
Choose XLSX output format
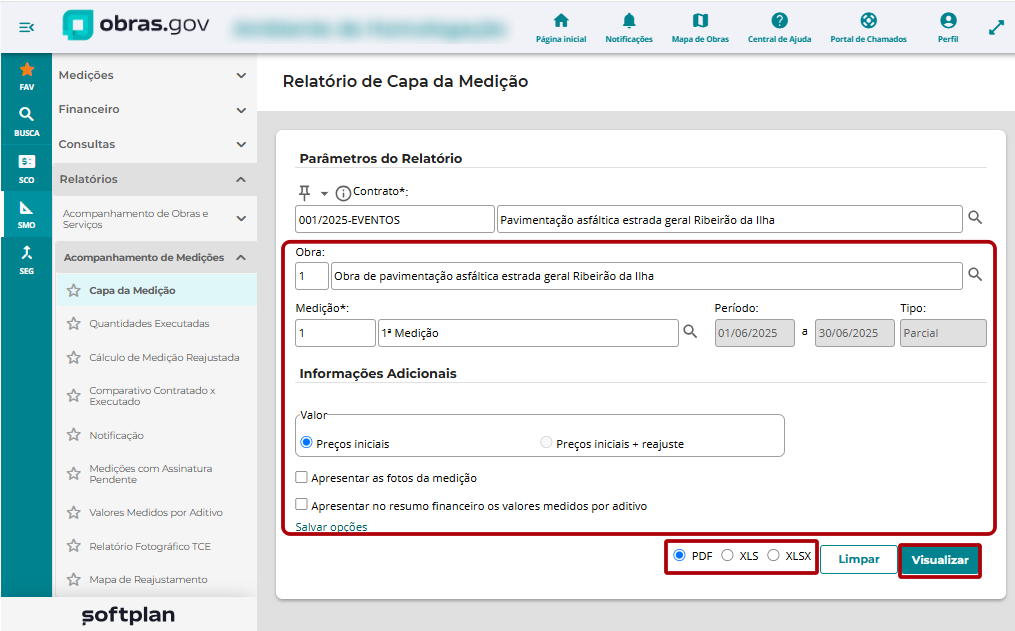(773, 555)
